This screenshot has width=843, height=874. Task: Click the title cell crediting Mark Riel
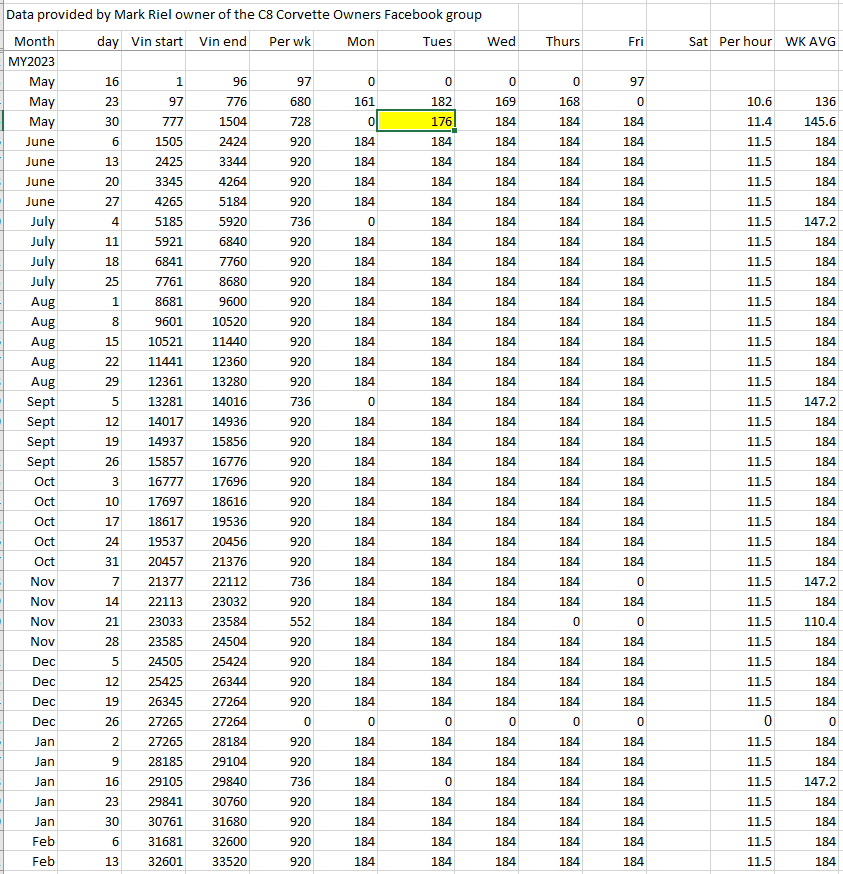pyautogui.click(x=244, y=15)
